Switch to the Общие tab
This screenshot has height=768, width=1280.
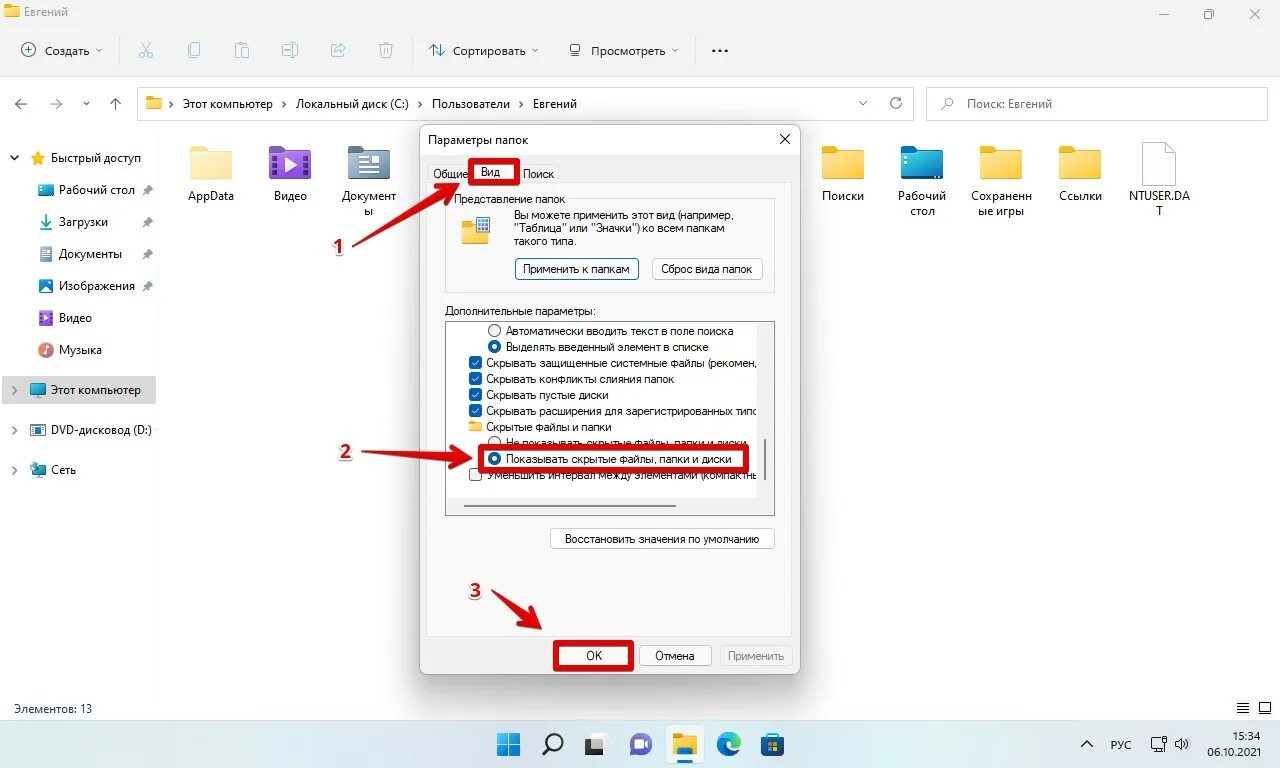[x=450, y=174]
